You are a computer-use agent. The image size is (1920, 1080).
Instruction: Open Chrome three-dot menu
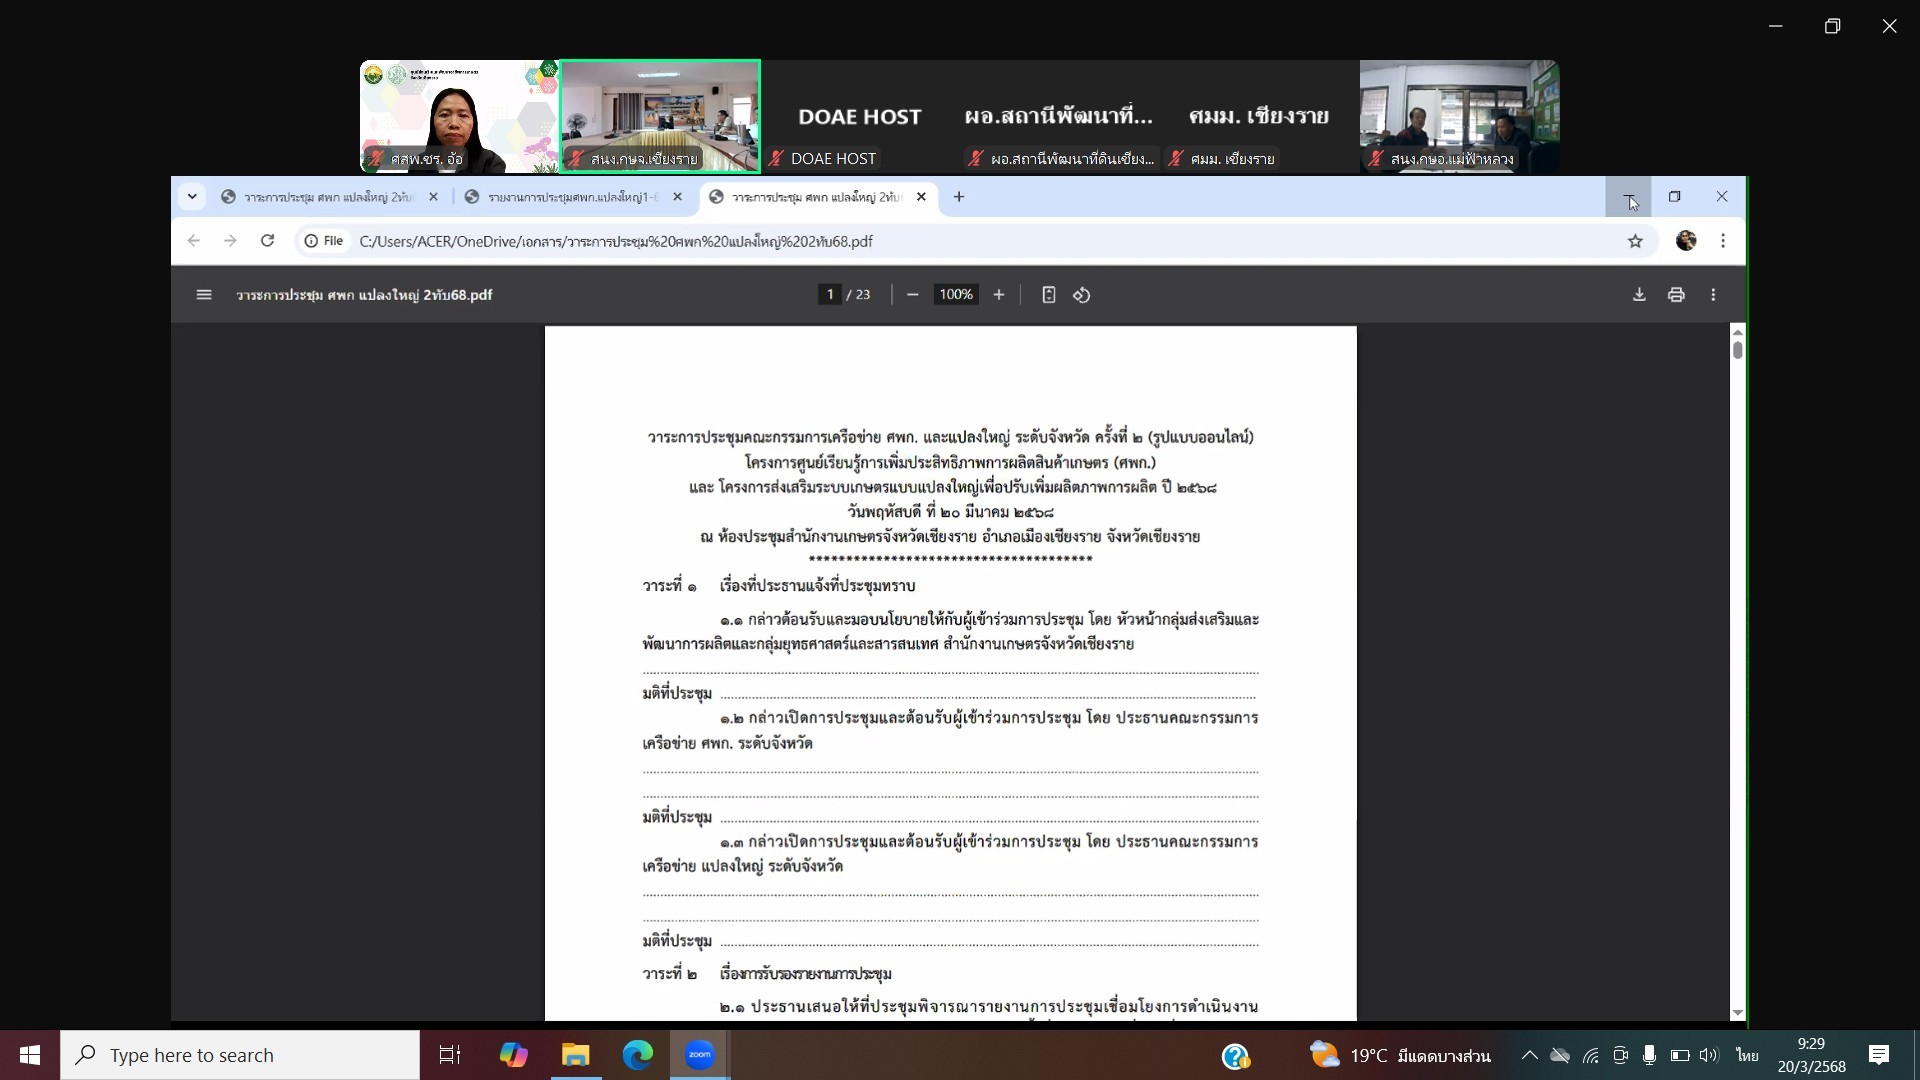(1723, 241)
